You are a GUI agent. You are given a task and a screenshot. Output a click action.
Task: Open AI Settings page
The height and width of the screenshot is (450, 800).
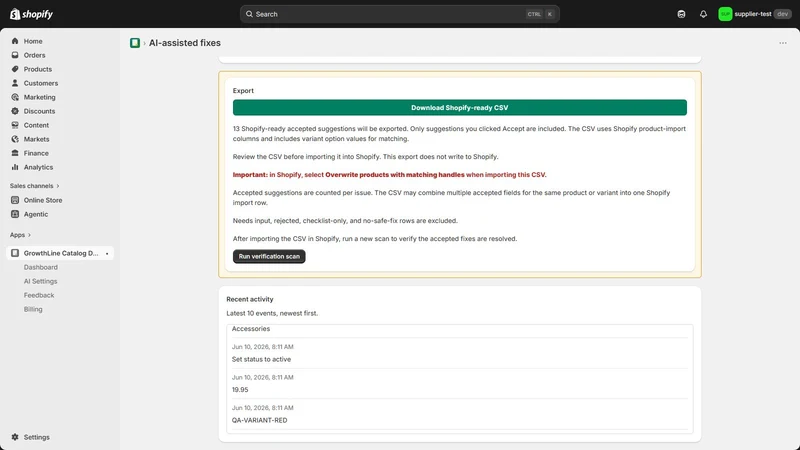click(40, 281)
